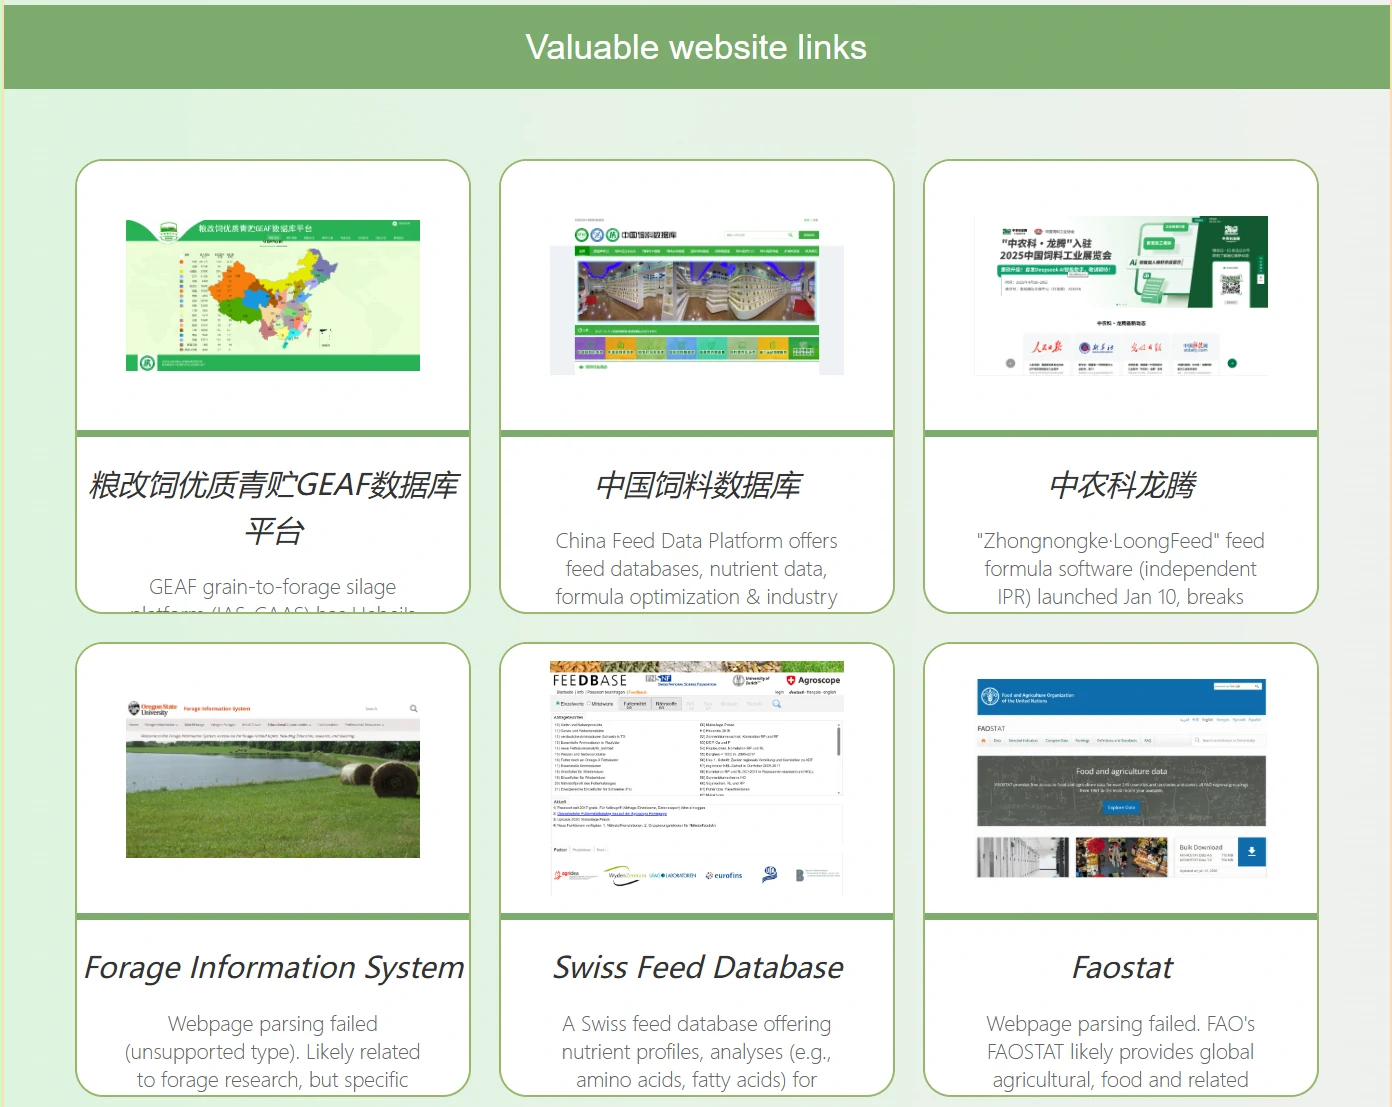This screenshot has width=1392, height=1107.
Task: Select the Mittelwerte radio button
Action: [x=588, y=703]
